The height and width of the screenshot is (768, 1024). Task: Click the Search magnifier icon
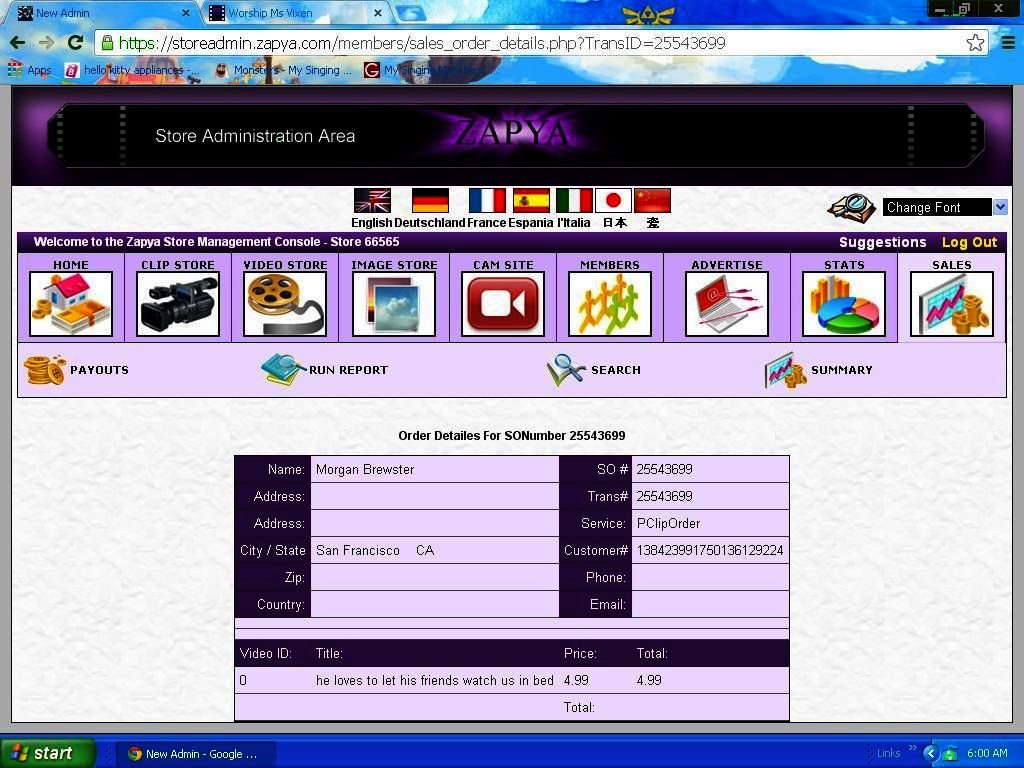566,370
